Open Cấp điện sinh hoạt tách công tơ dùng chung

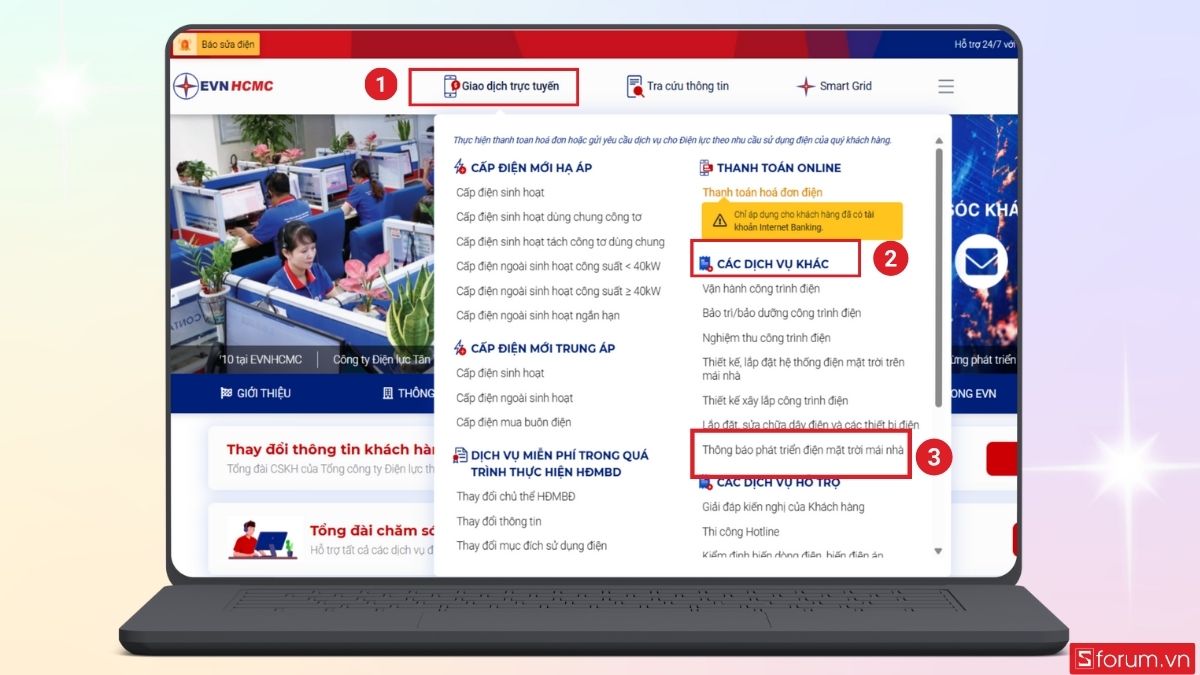point(560,241)
